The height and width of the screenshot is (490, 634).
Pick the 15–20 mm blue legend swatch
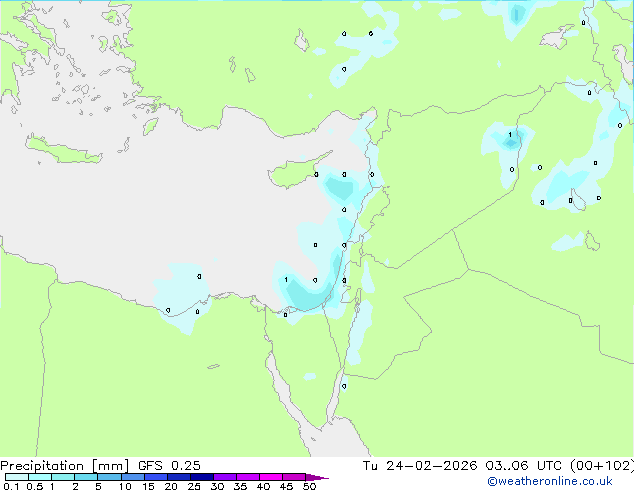155,477
